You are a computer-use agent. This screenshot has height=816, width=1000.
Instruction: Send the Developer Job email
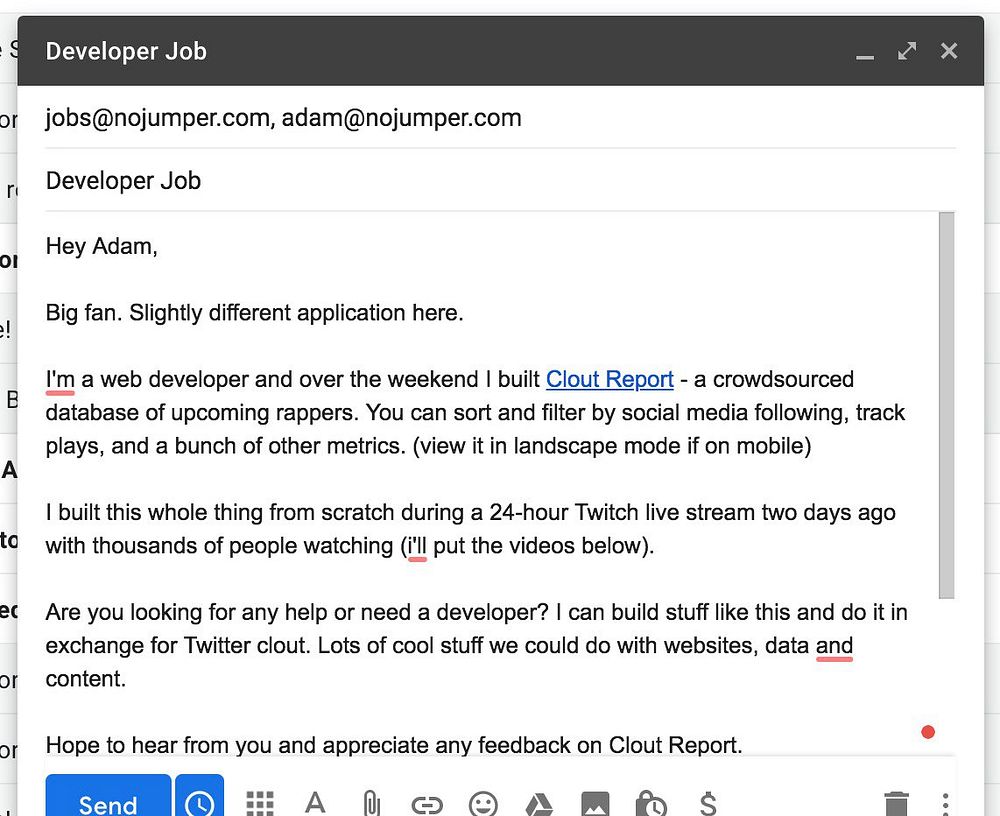click(x=108, y=797)
